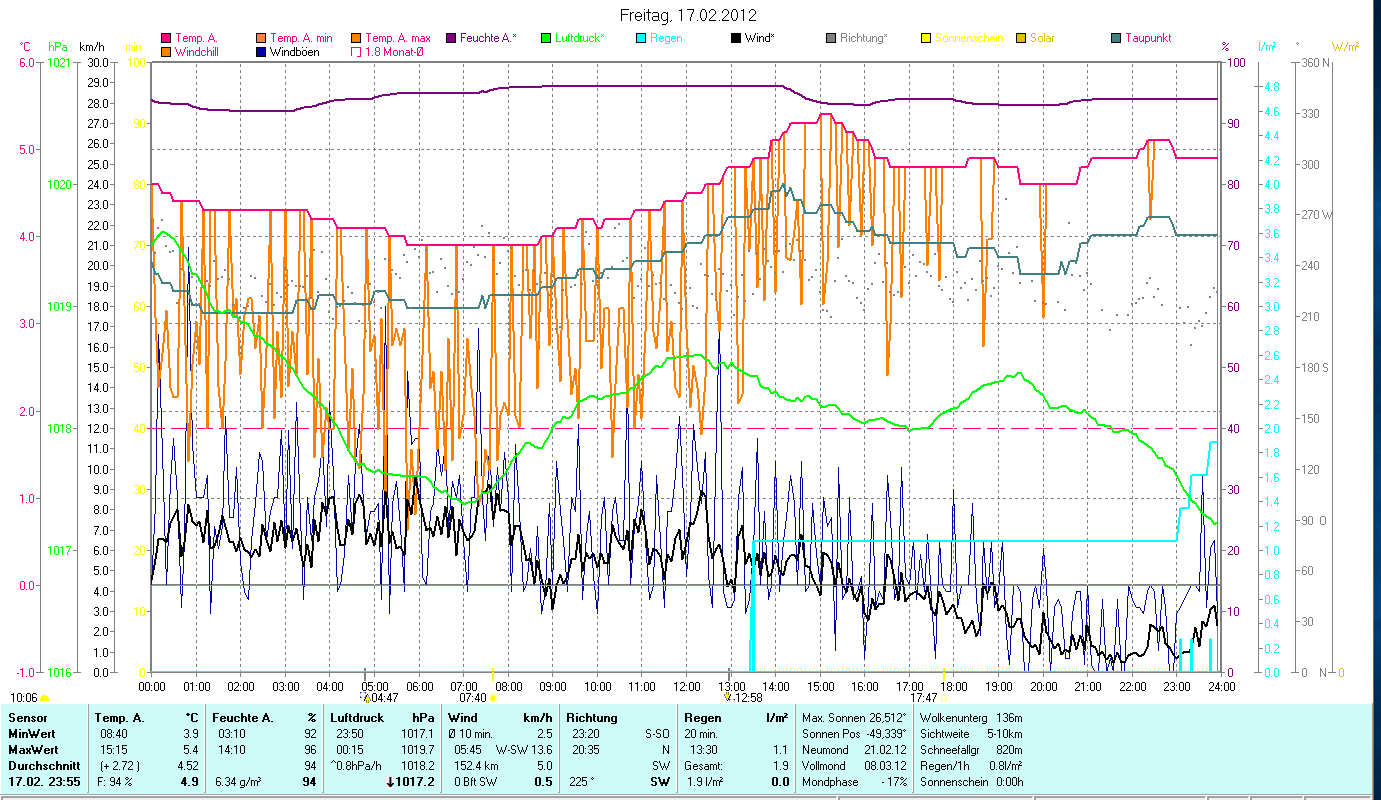Click the dark blue Windböen legend square
Image resolution: width=1381 pixels, height=800 pixels.
click(261, 51)
